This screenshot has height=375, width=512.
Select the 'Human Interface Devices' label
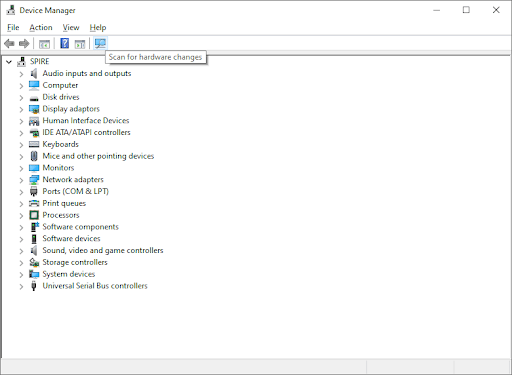[86, 121]
